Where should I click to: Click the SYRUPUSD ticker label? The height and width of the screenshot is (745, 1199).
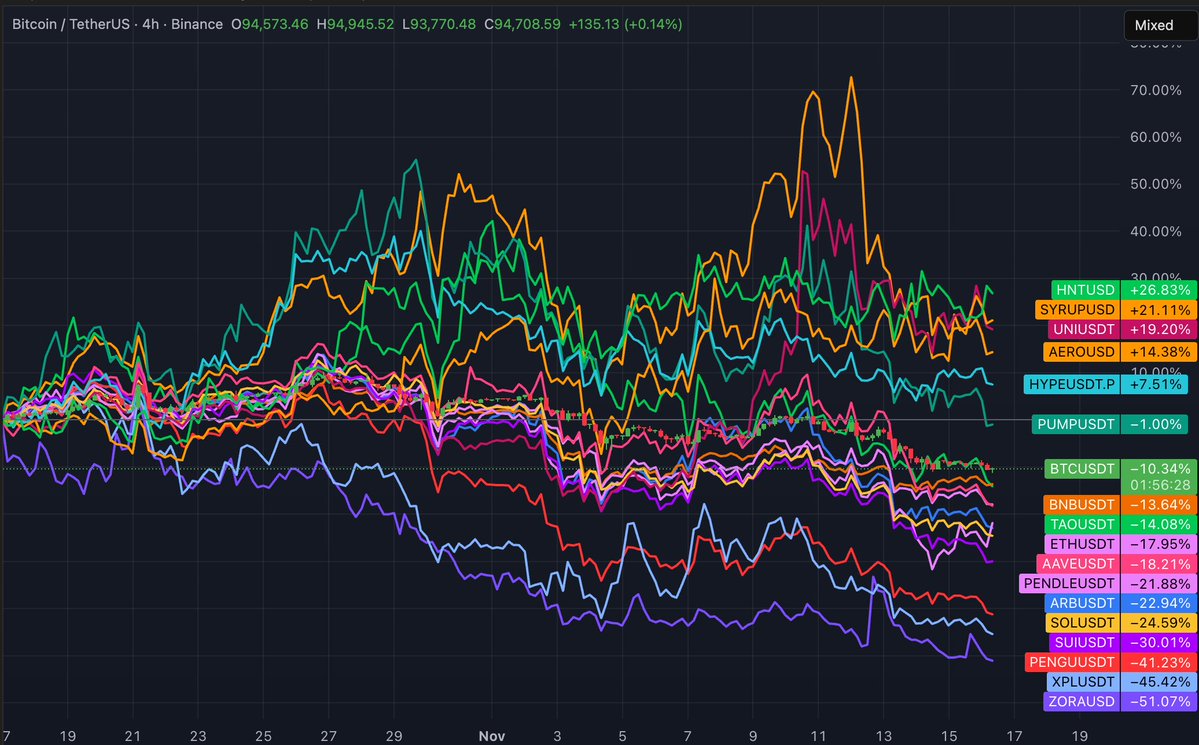point(1076,309)
